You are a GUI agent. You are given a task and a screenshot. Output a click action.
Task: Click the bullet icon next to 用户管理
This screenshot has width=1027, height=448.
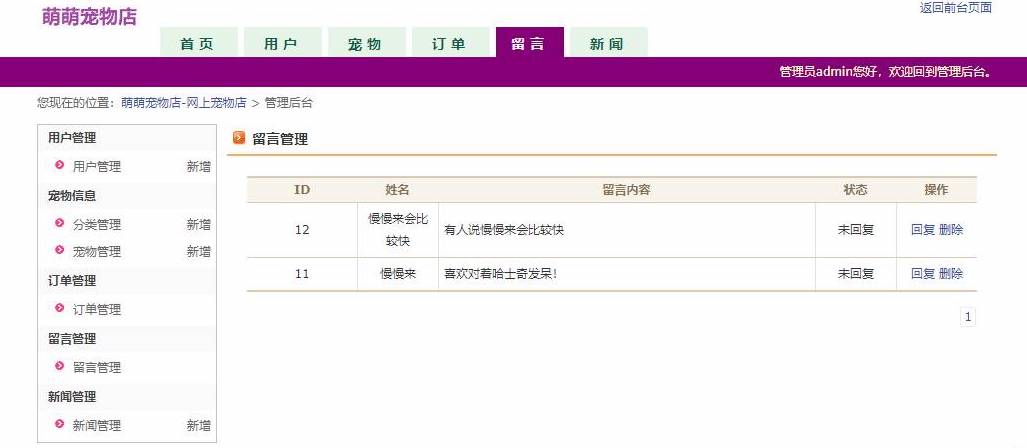coord(60,166)
